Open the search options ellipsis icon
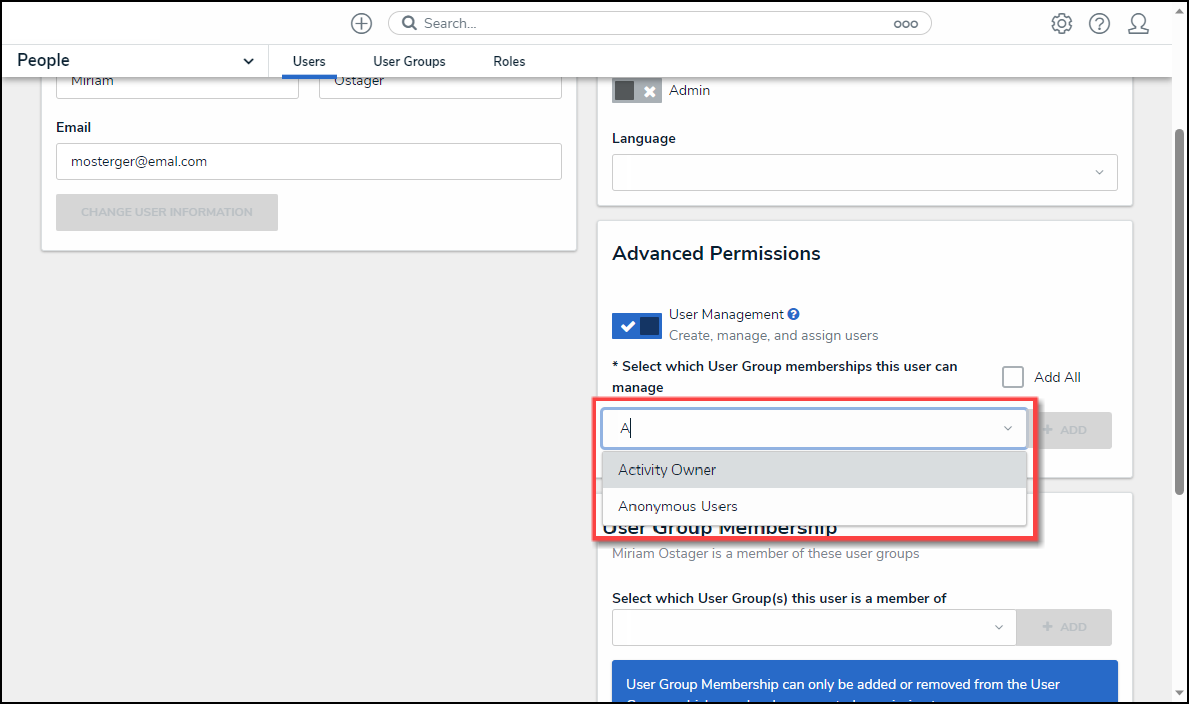 (905, 24)
